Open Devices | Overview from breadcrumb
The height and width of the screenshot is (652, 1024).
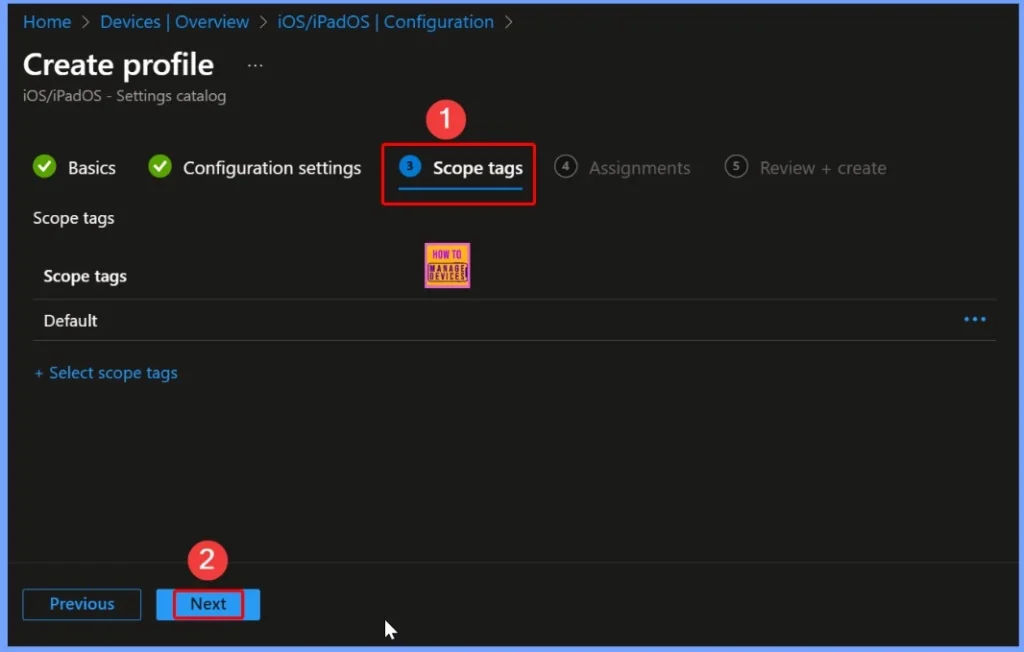click(174, 21)
